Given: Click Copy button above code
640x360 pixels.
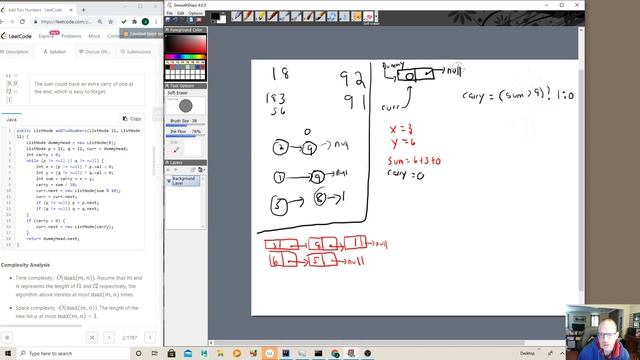Looking at the screenshot, I should tap(132, 118).
